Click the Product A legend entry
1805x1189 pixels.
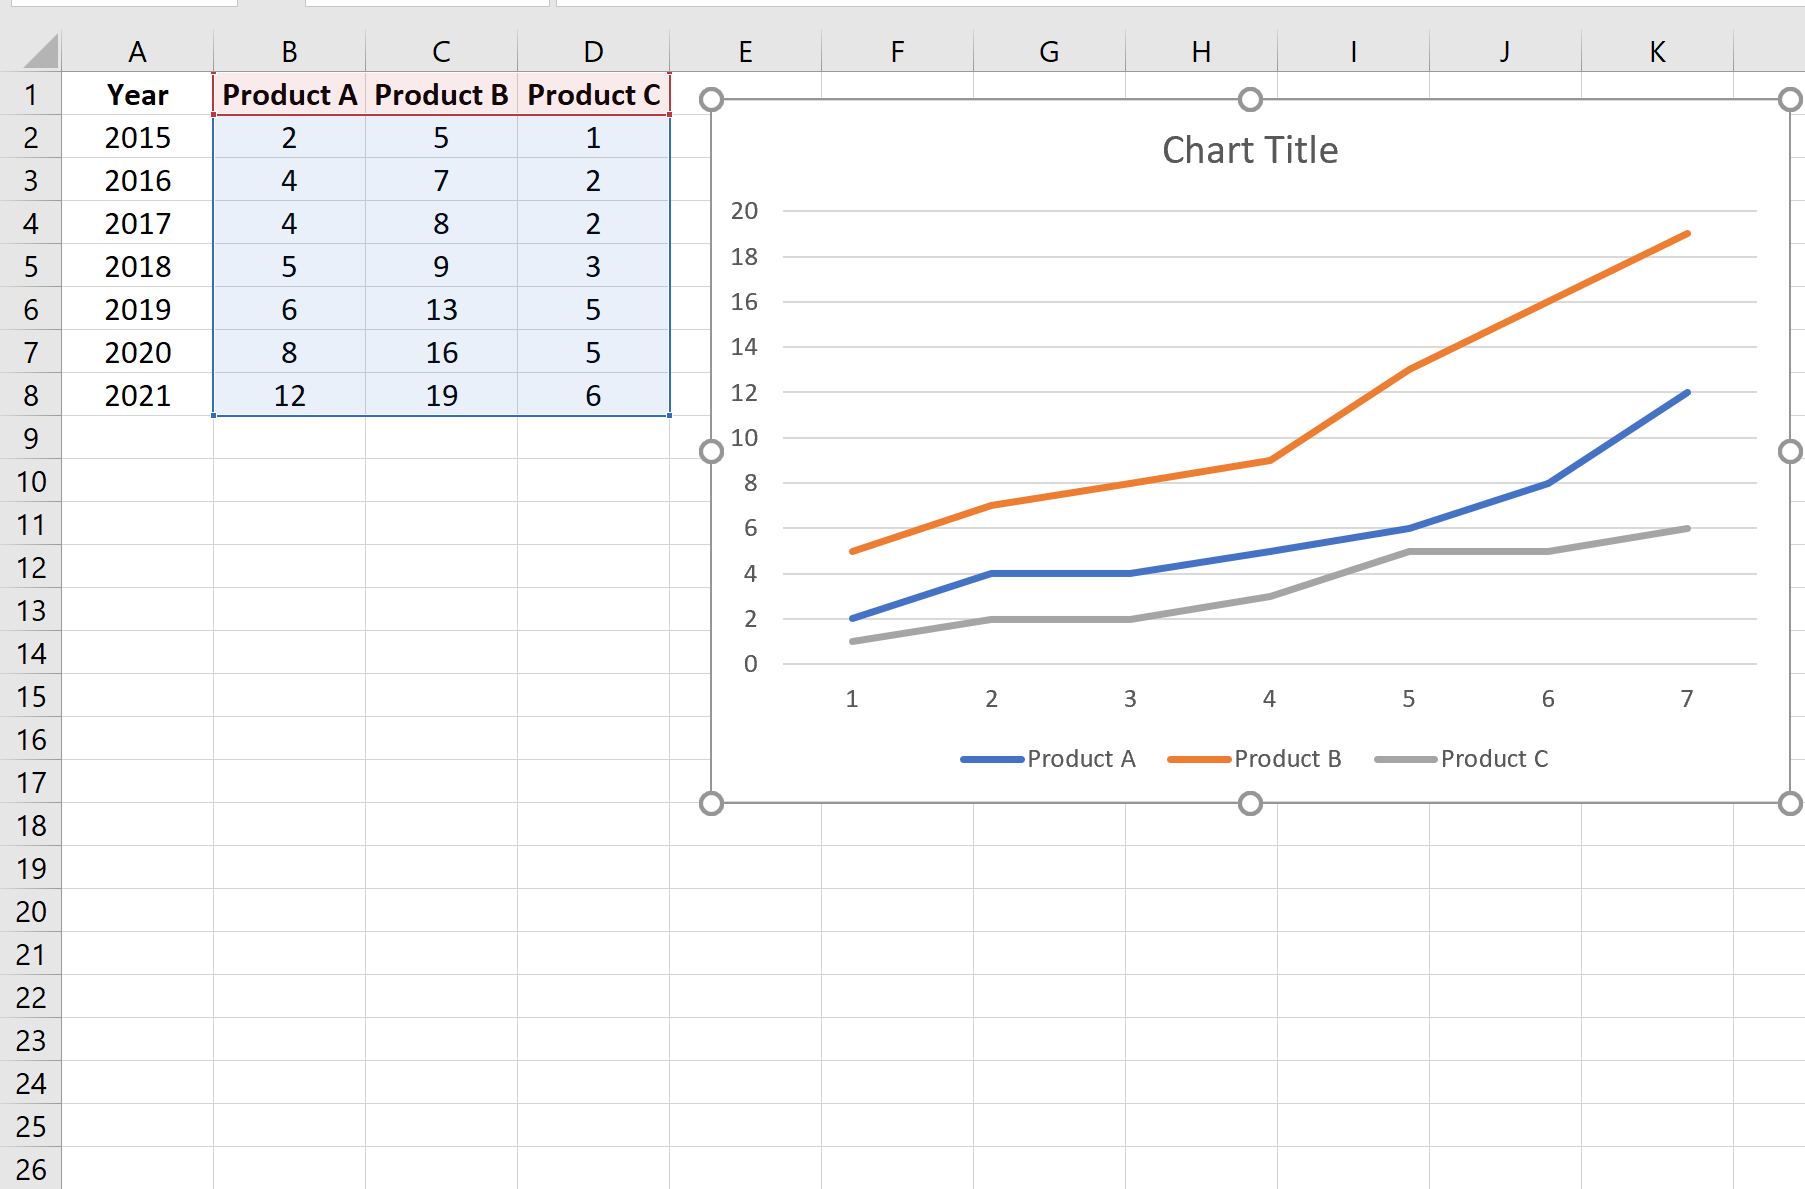coord(1048,759)
